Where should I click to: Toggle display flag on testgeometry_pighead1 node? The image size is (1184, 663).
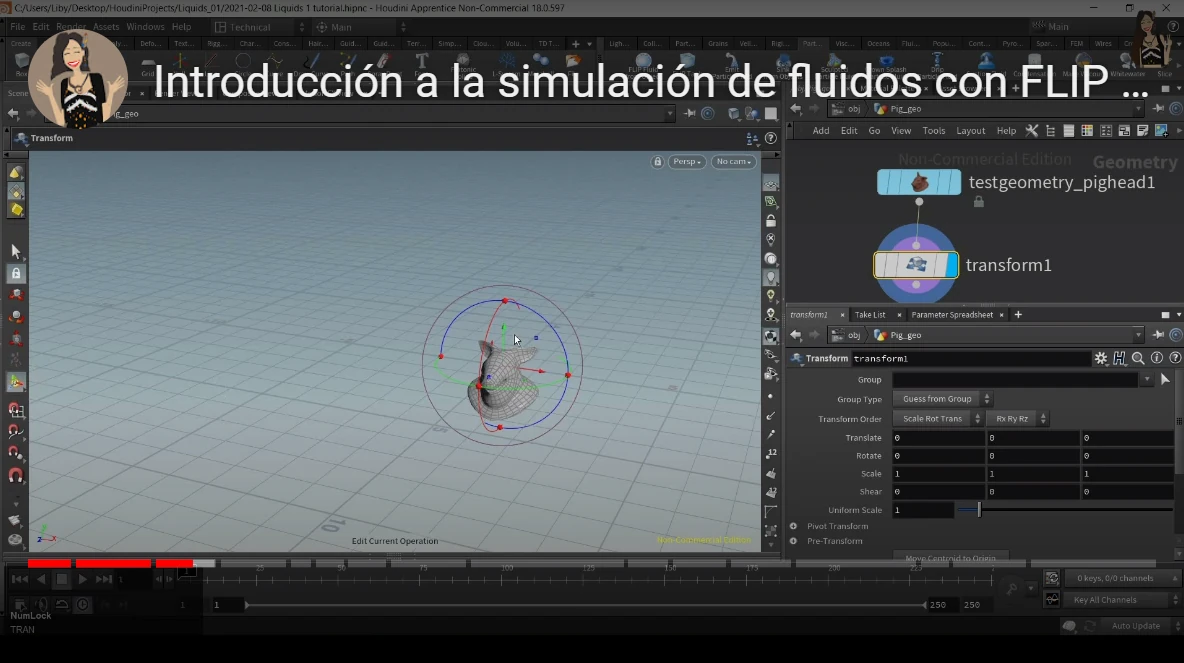[954, 182]
